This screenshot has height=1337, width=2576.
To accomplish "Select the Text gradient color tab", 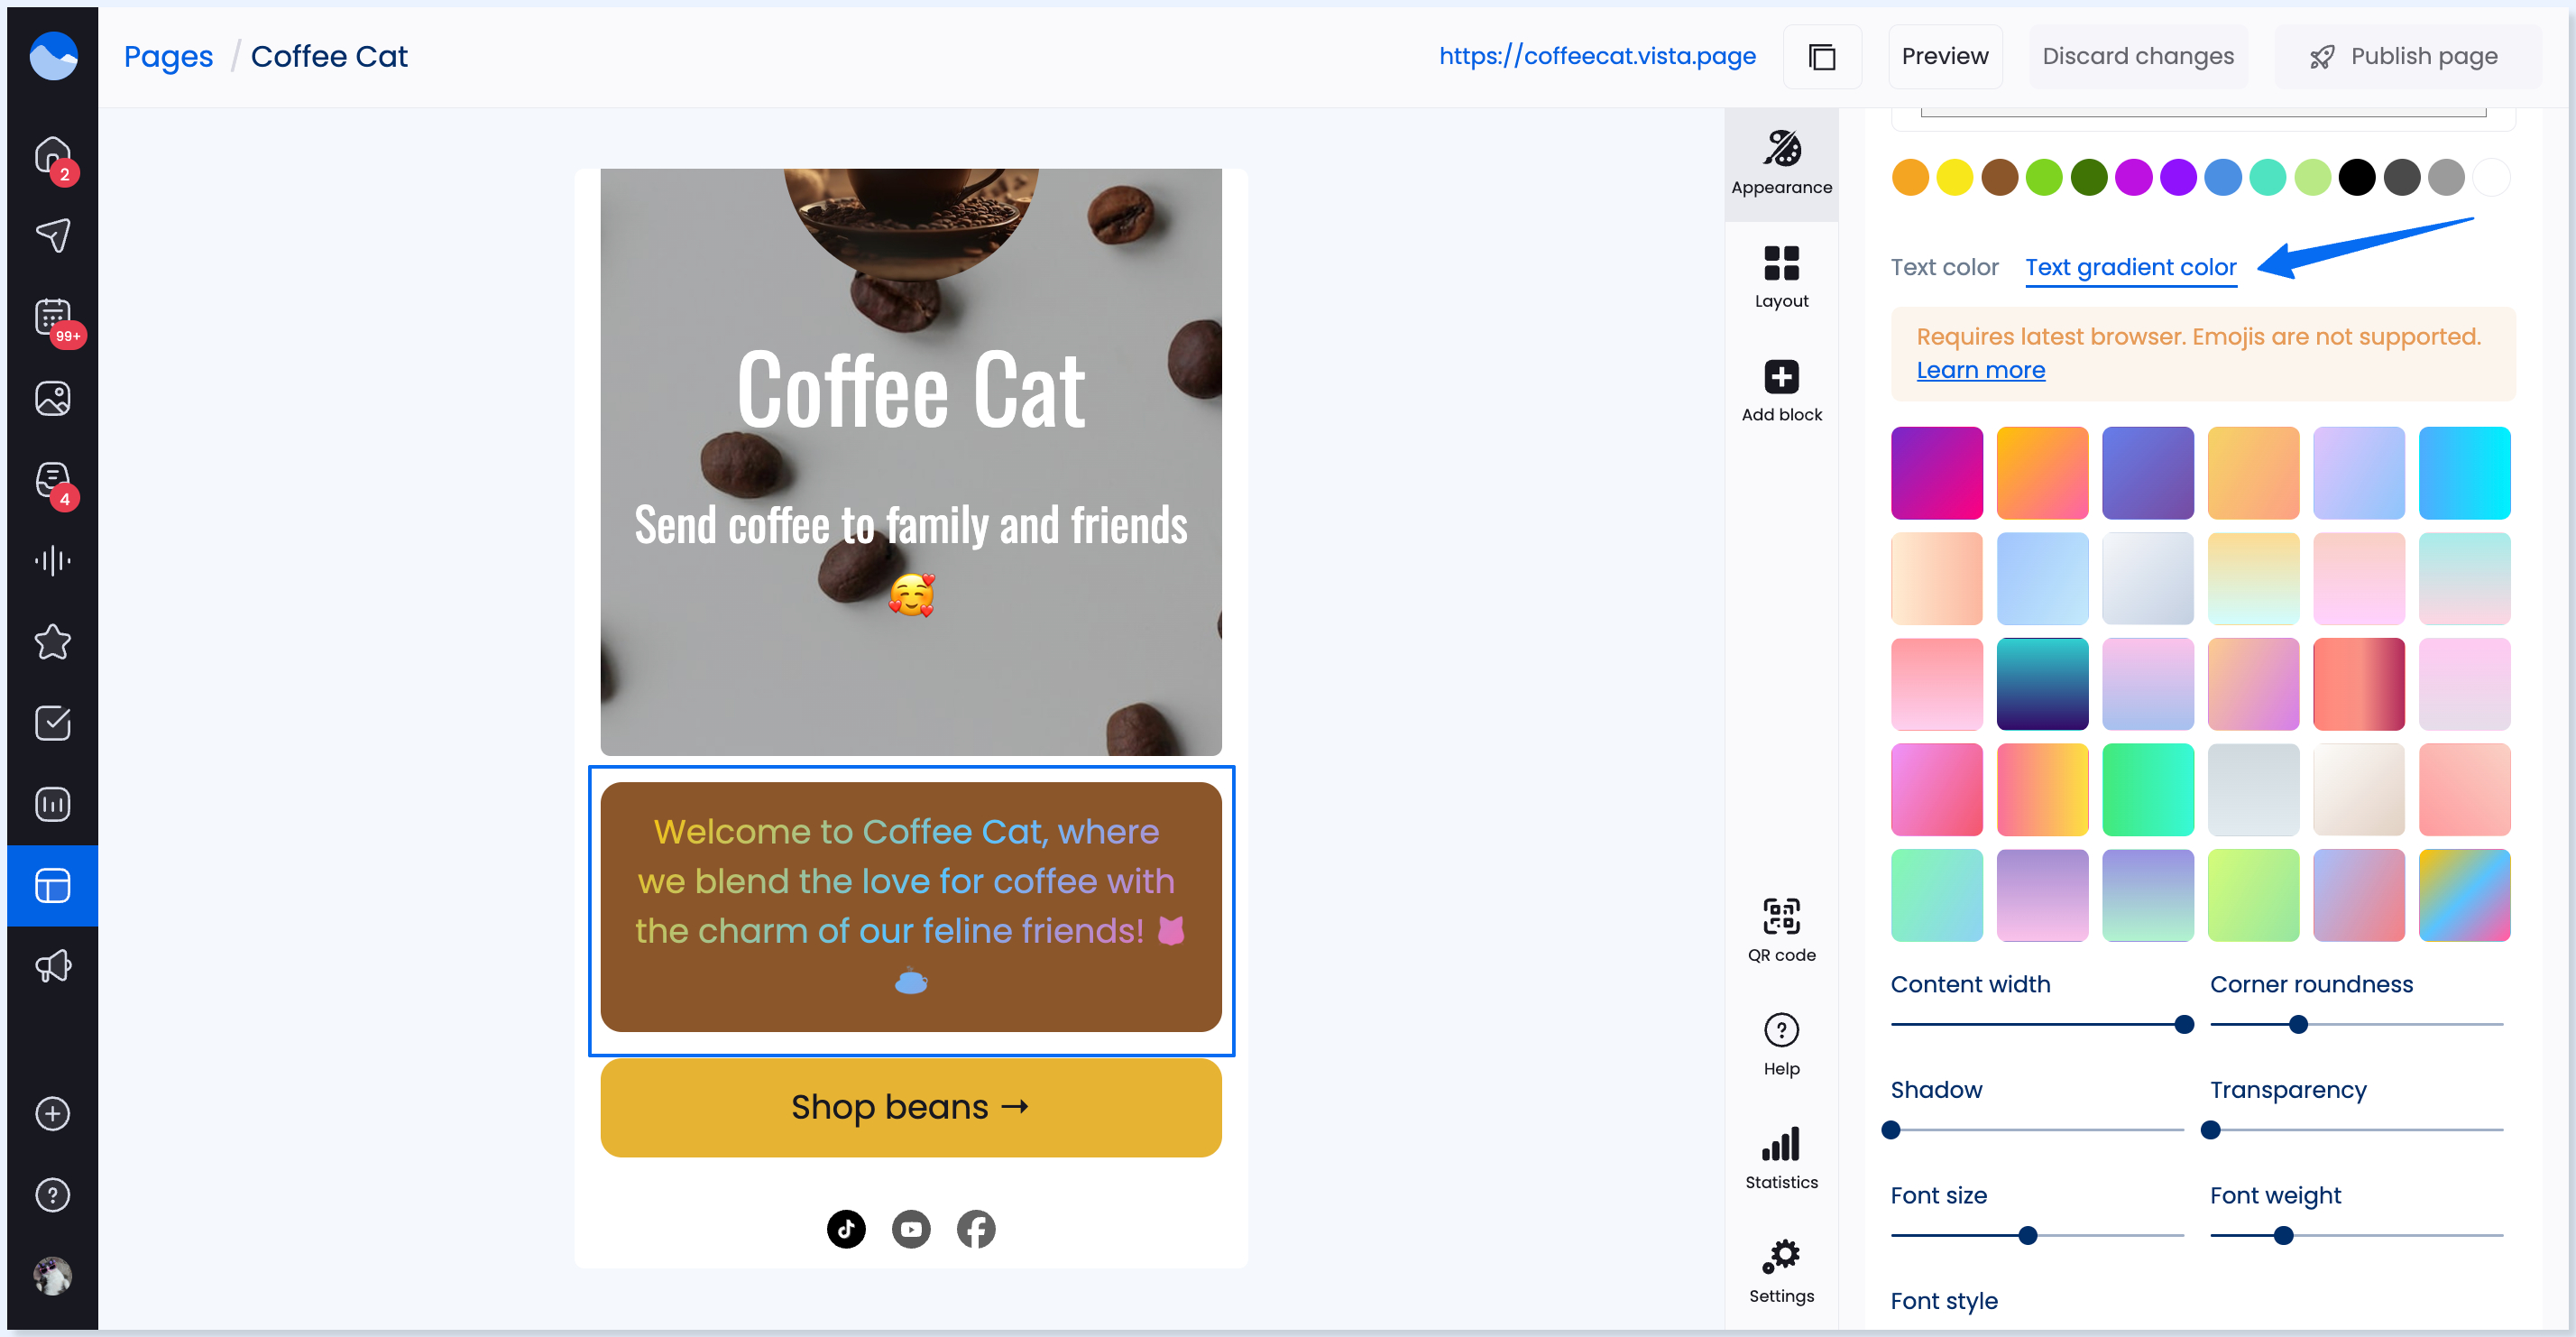I will [x=2131, y=267].
